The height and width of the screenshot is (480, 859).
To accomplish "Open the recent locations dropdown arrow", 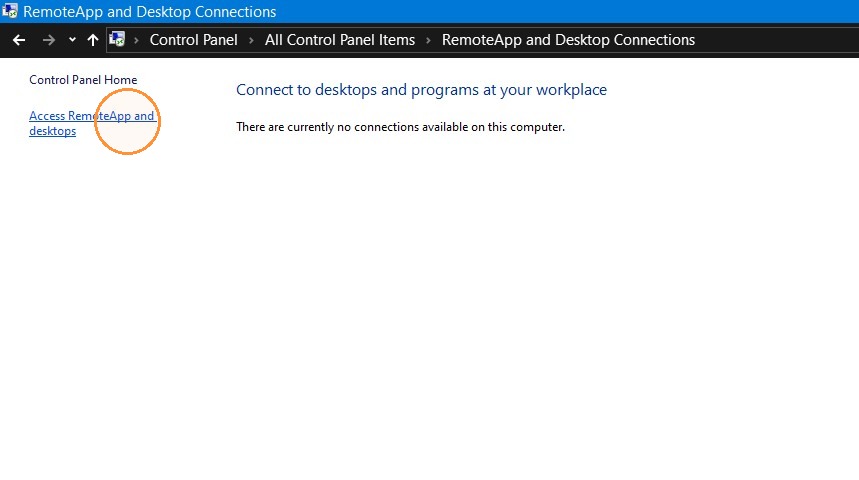I will tap(72, 39).
